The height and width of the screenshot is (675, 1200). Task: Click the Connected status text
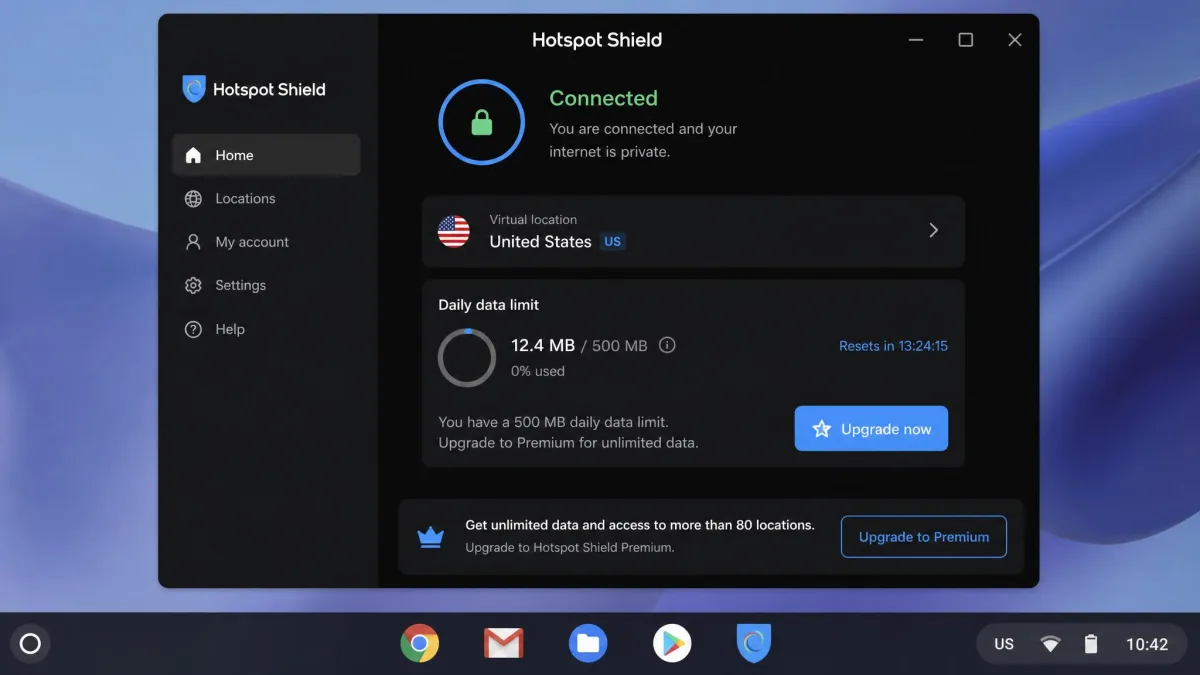click(604, 98)
